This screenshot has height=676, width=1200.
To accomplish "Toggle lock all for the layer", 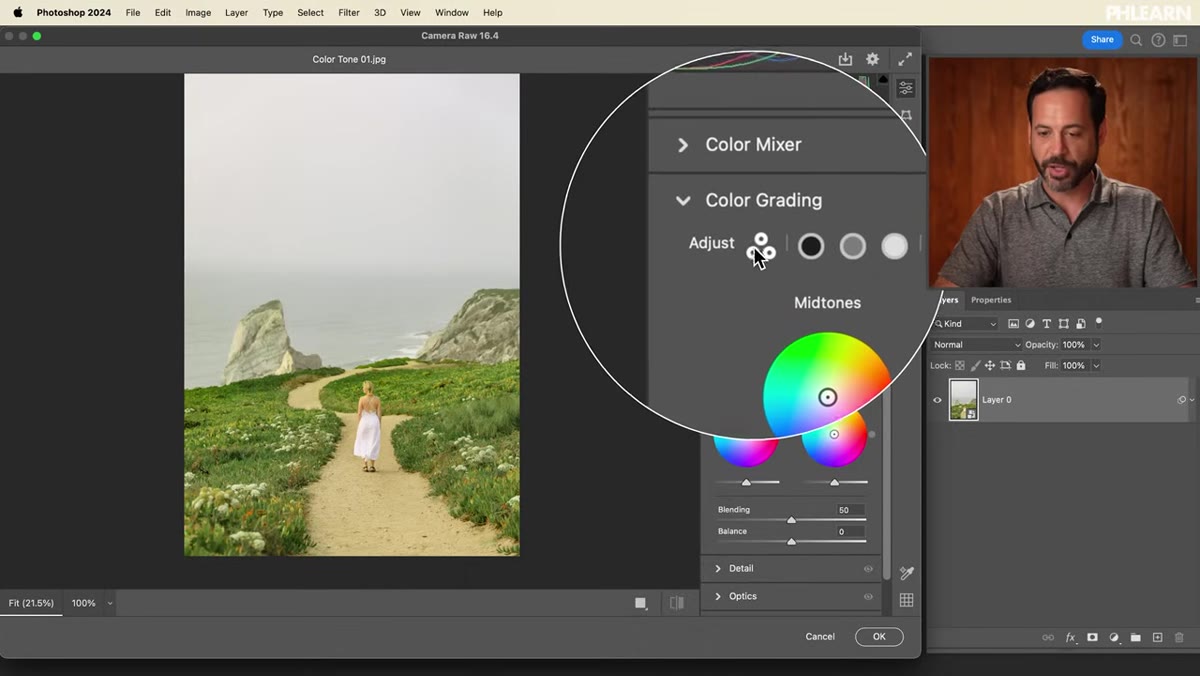I will (x=1021, y=366).
